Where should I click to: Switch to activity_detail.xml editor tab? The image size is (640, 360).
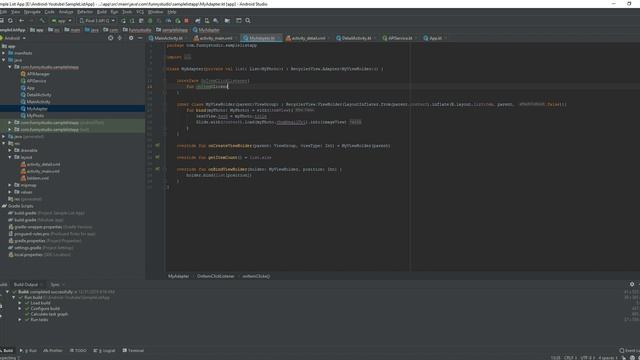coord(308,38)
